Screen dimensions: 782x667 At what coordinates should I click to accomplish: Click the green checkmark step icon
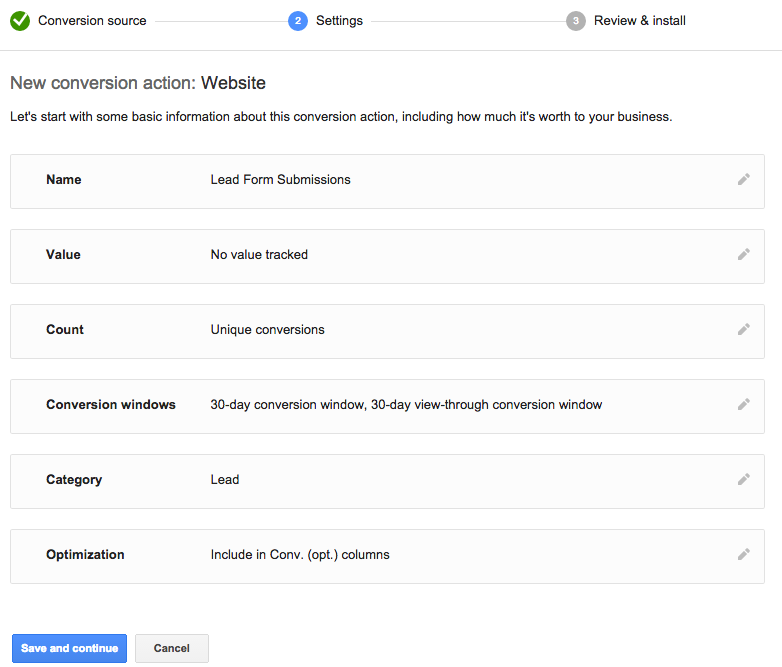[20, 20]
